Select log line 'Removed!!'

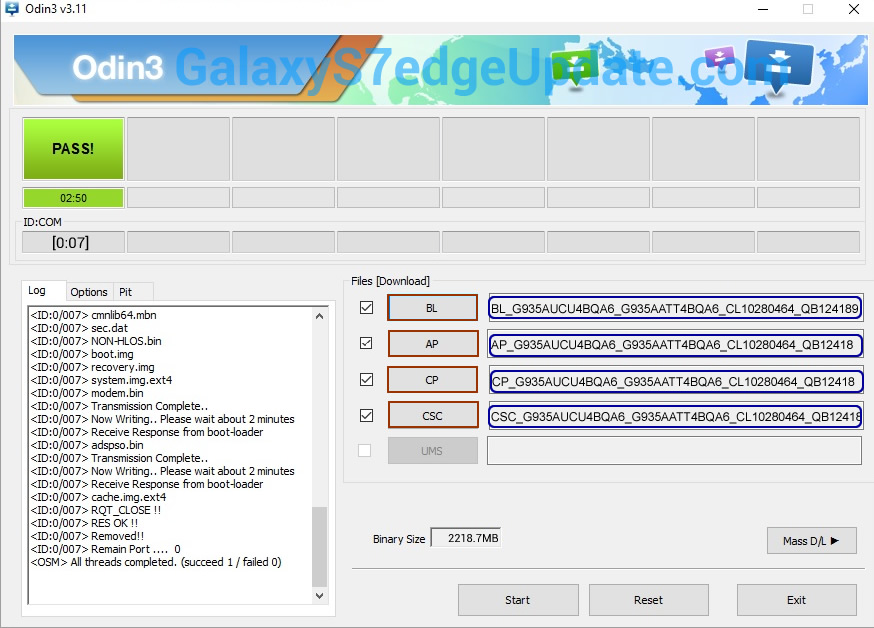(x=88, y=536)
